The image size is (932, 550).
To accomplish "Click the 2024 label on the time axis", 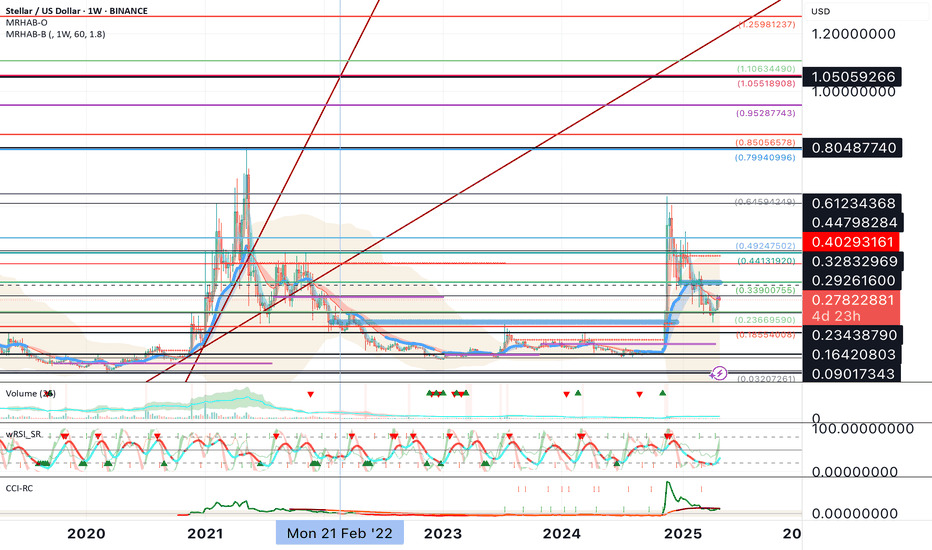I will [562, 533].
